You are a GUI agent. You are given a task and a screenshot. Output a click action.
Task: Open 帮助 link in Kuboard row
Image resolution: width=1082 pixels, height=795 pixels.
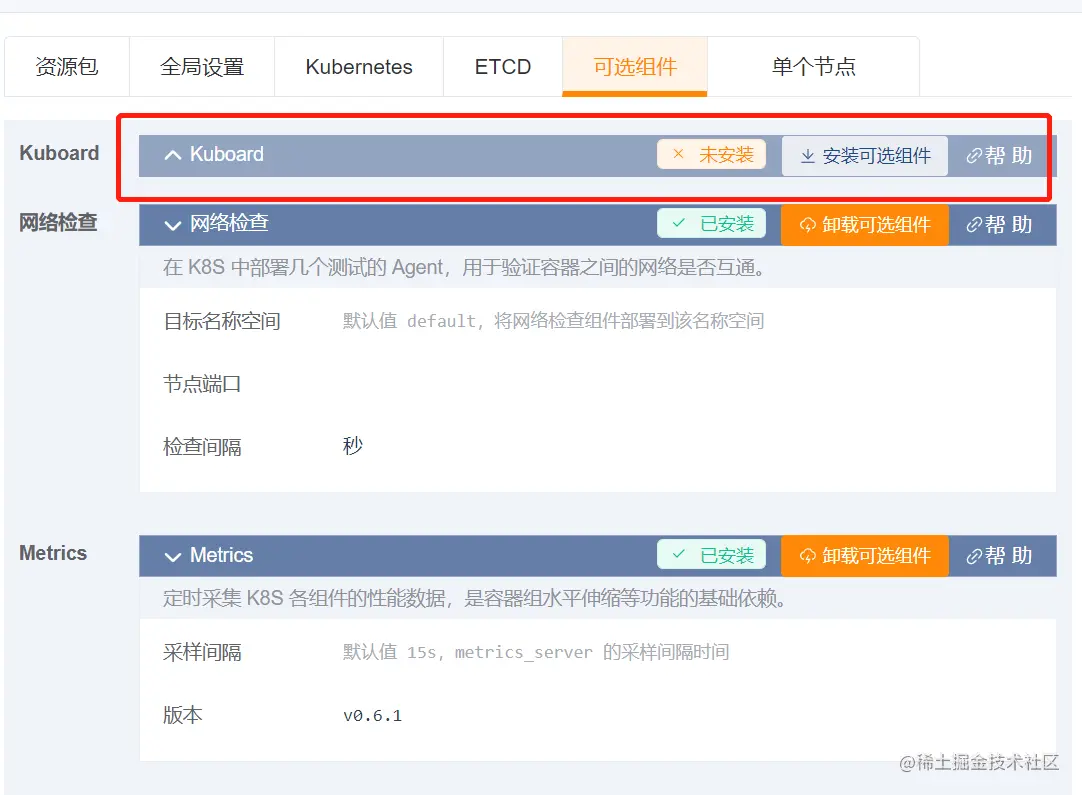999,156
